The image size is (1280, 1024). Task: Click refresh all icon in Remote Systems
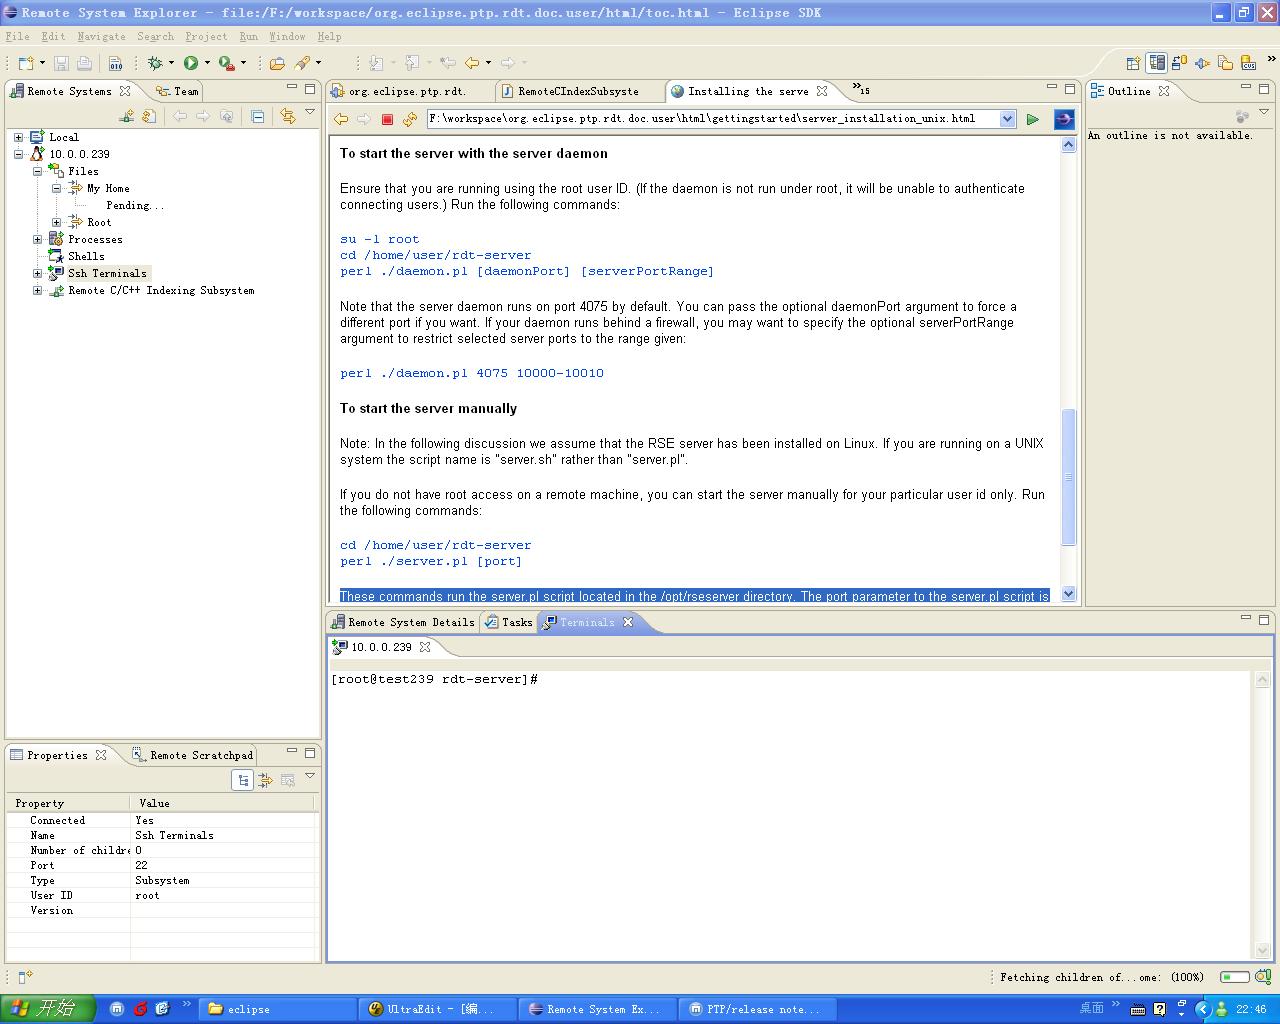point(149,116)
